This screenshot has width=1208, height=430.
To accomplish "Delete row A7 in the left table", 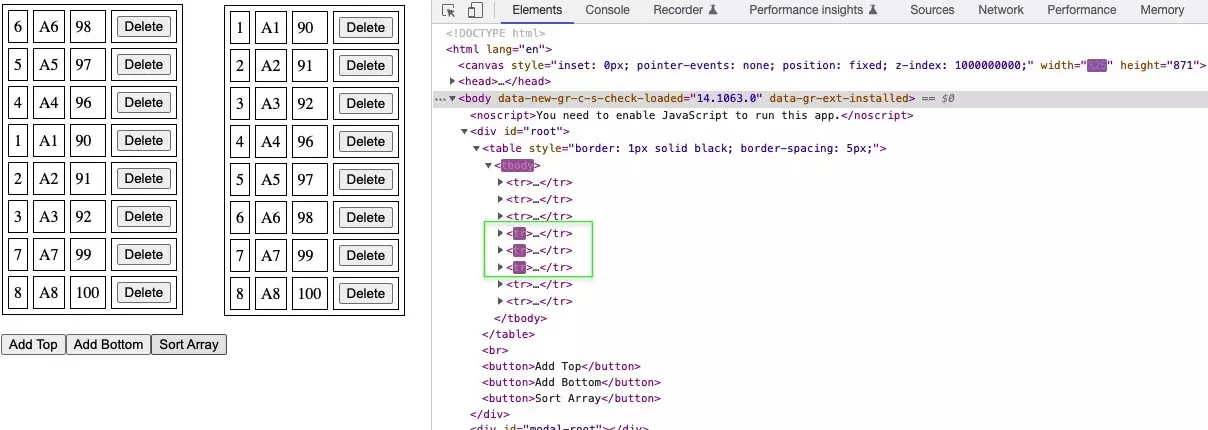I will tap(144, 254).
